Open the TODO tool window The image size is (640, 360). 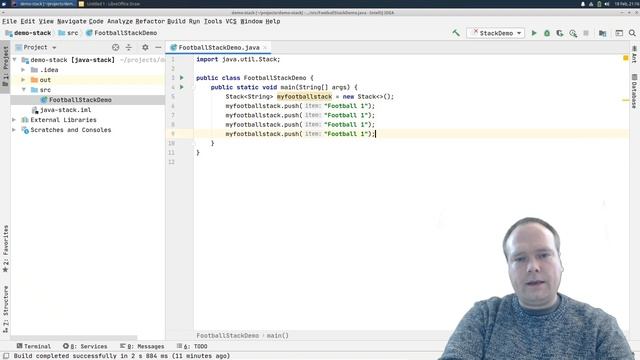192,346
